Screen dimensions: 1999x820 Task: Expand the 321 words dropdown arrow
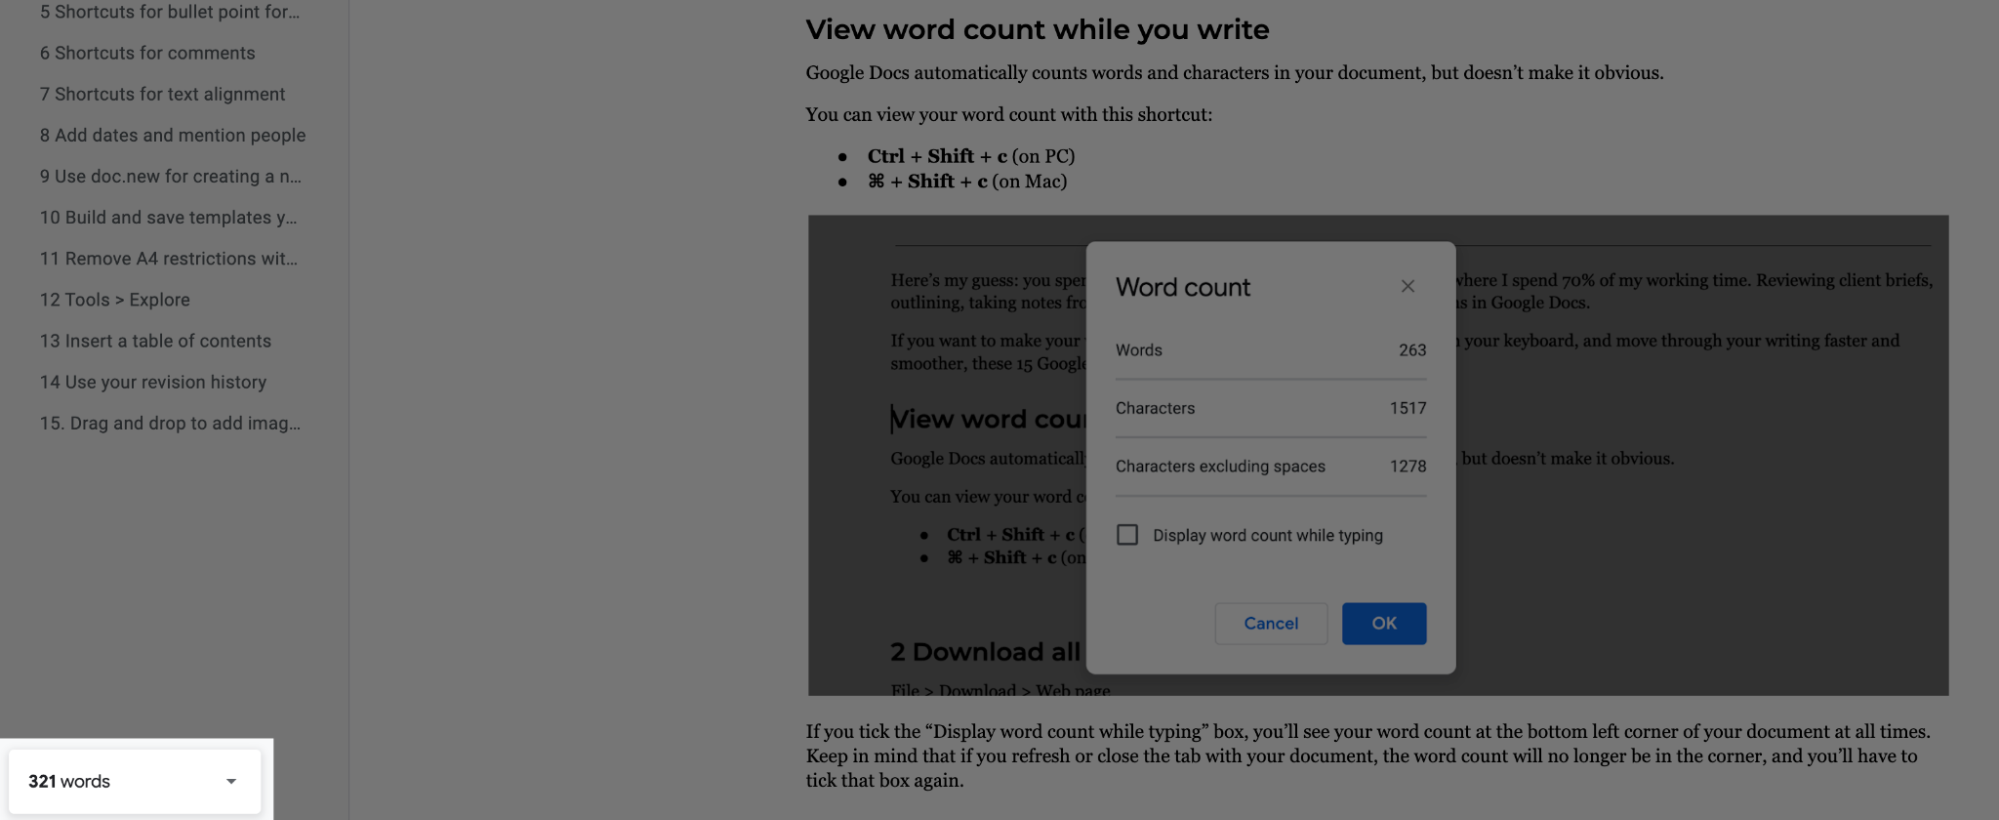tap(231, 781)
